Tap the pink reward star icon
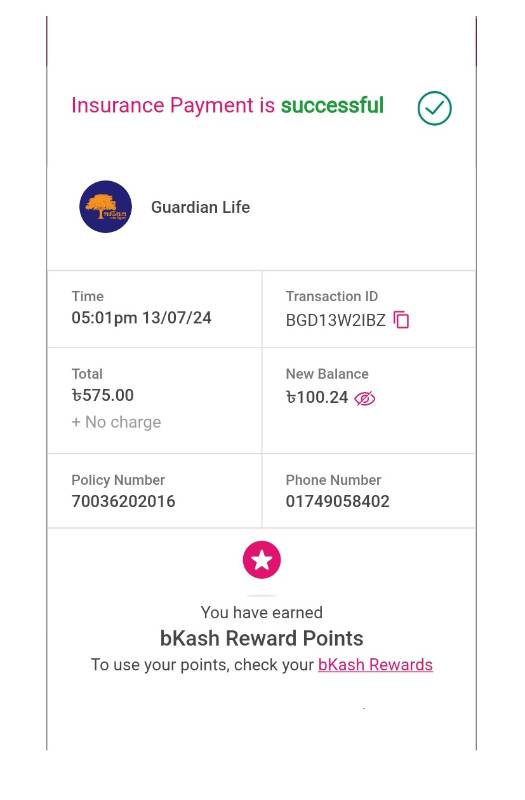 click(x=262, y=560)
